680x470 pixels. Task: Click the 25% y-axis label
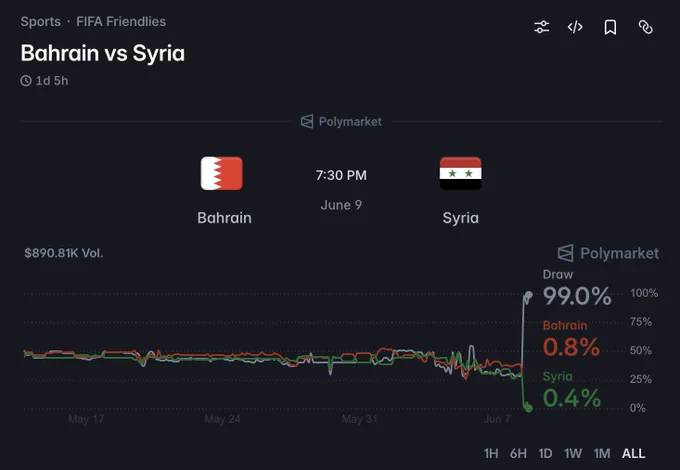(x=641, y=379)
